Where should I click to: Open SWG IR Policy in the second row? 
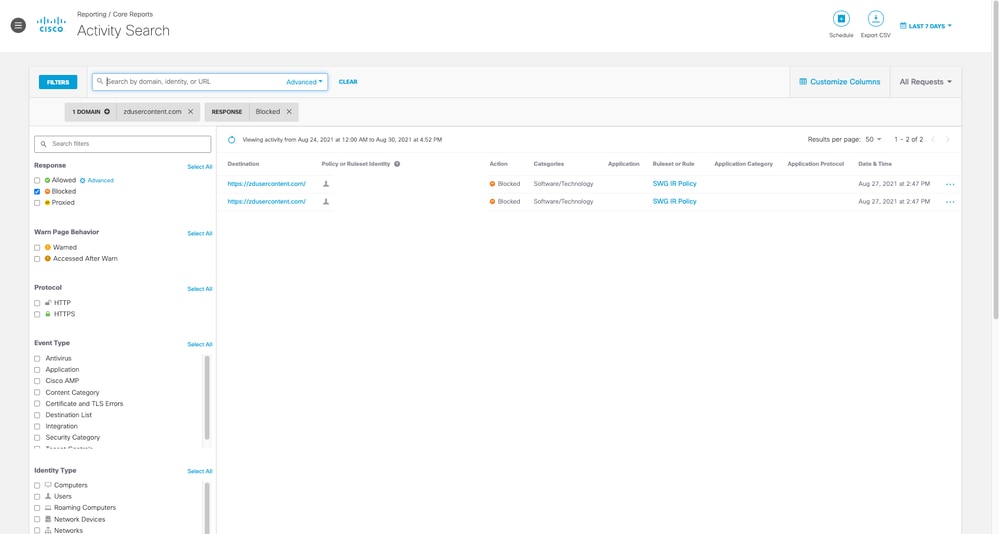pos(674,201)
